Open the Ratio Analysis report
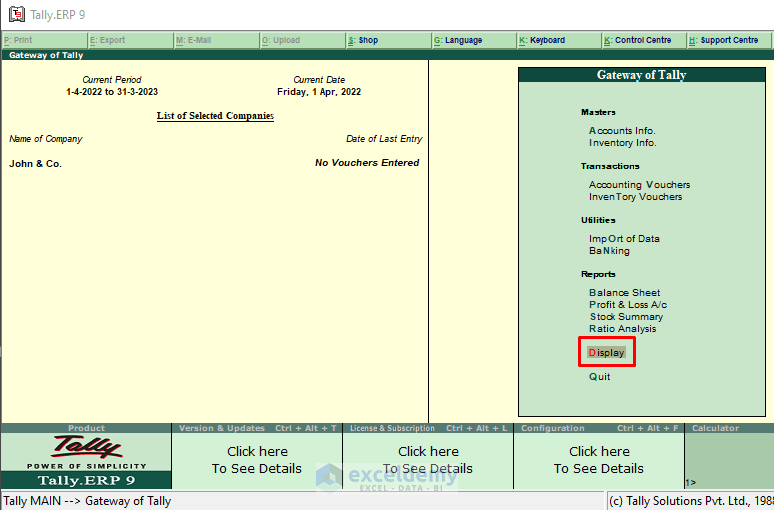This screenshot has width=774, height=510. point(622,329)
